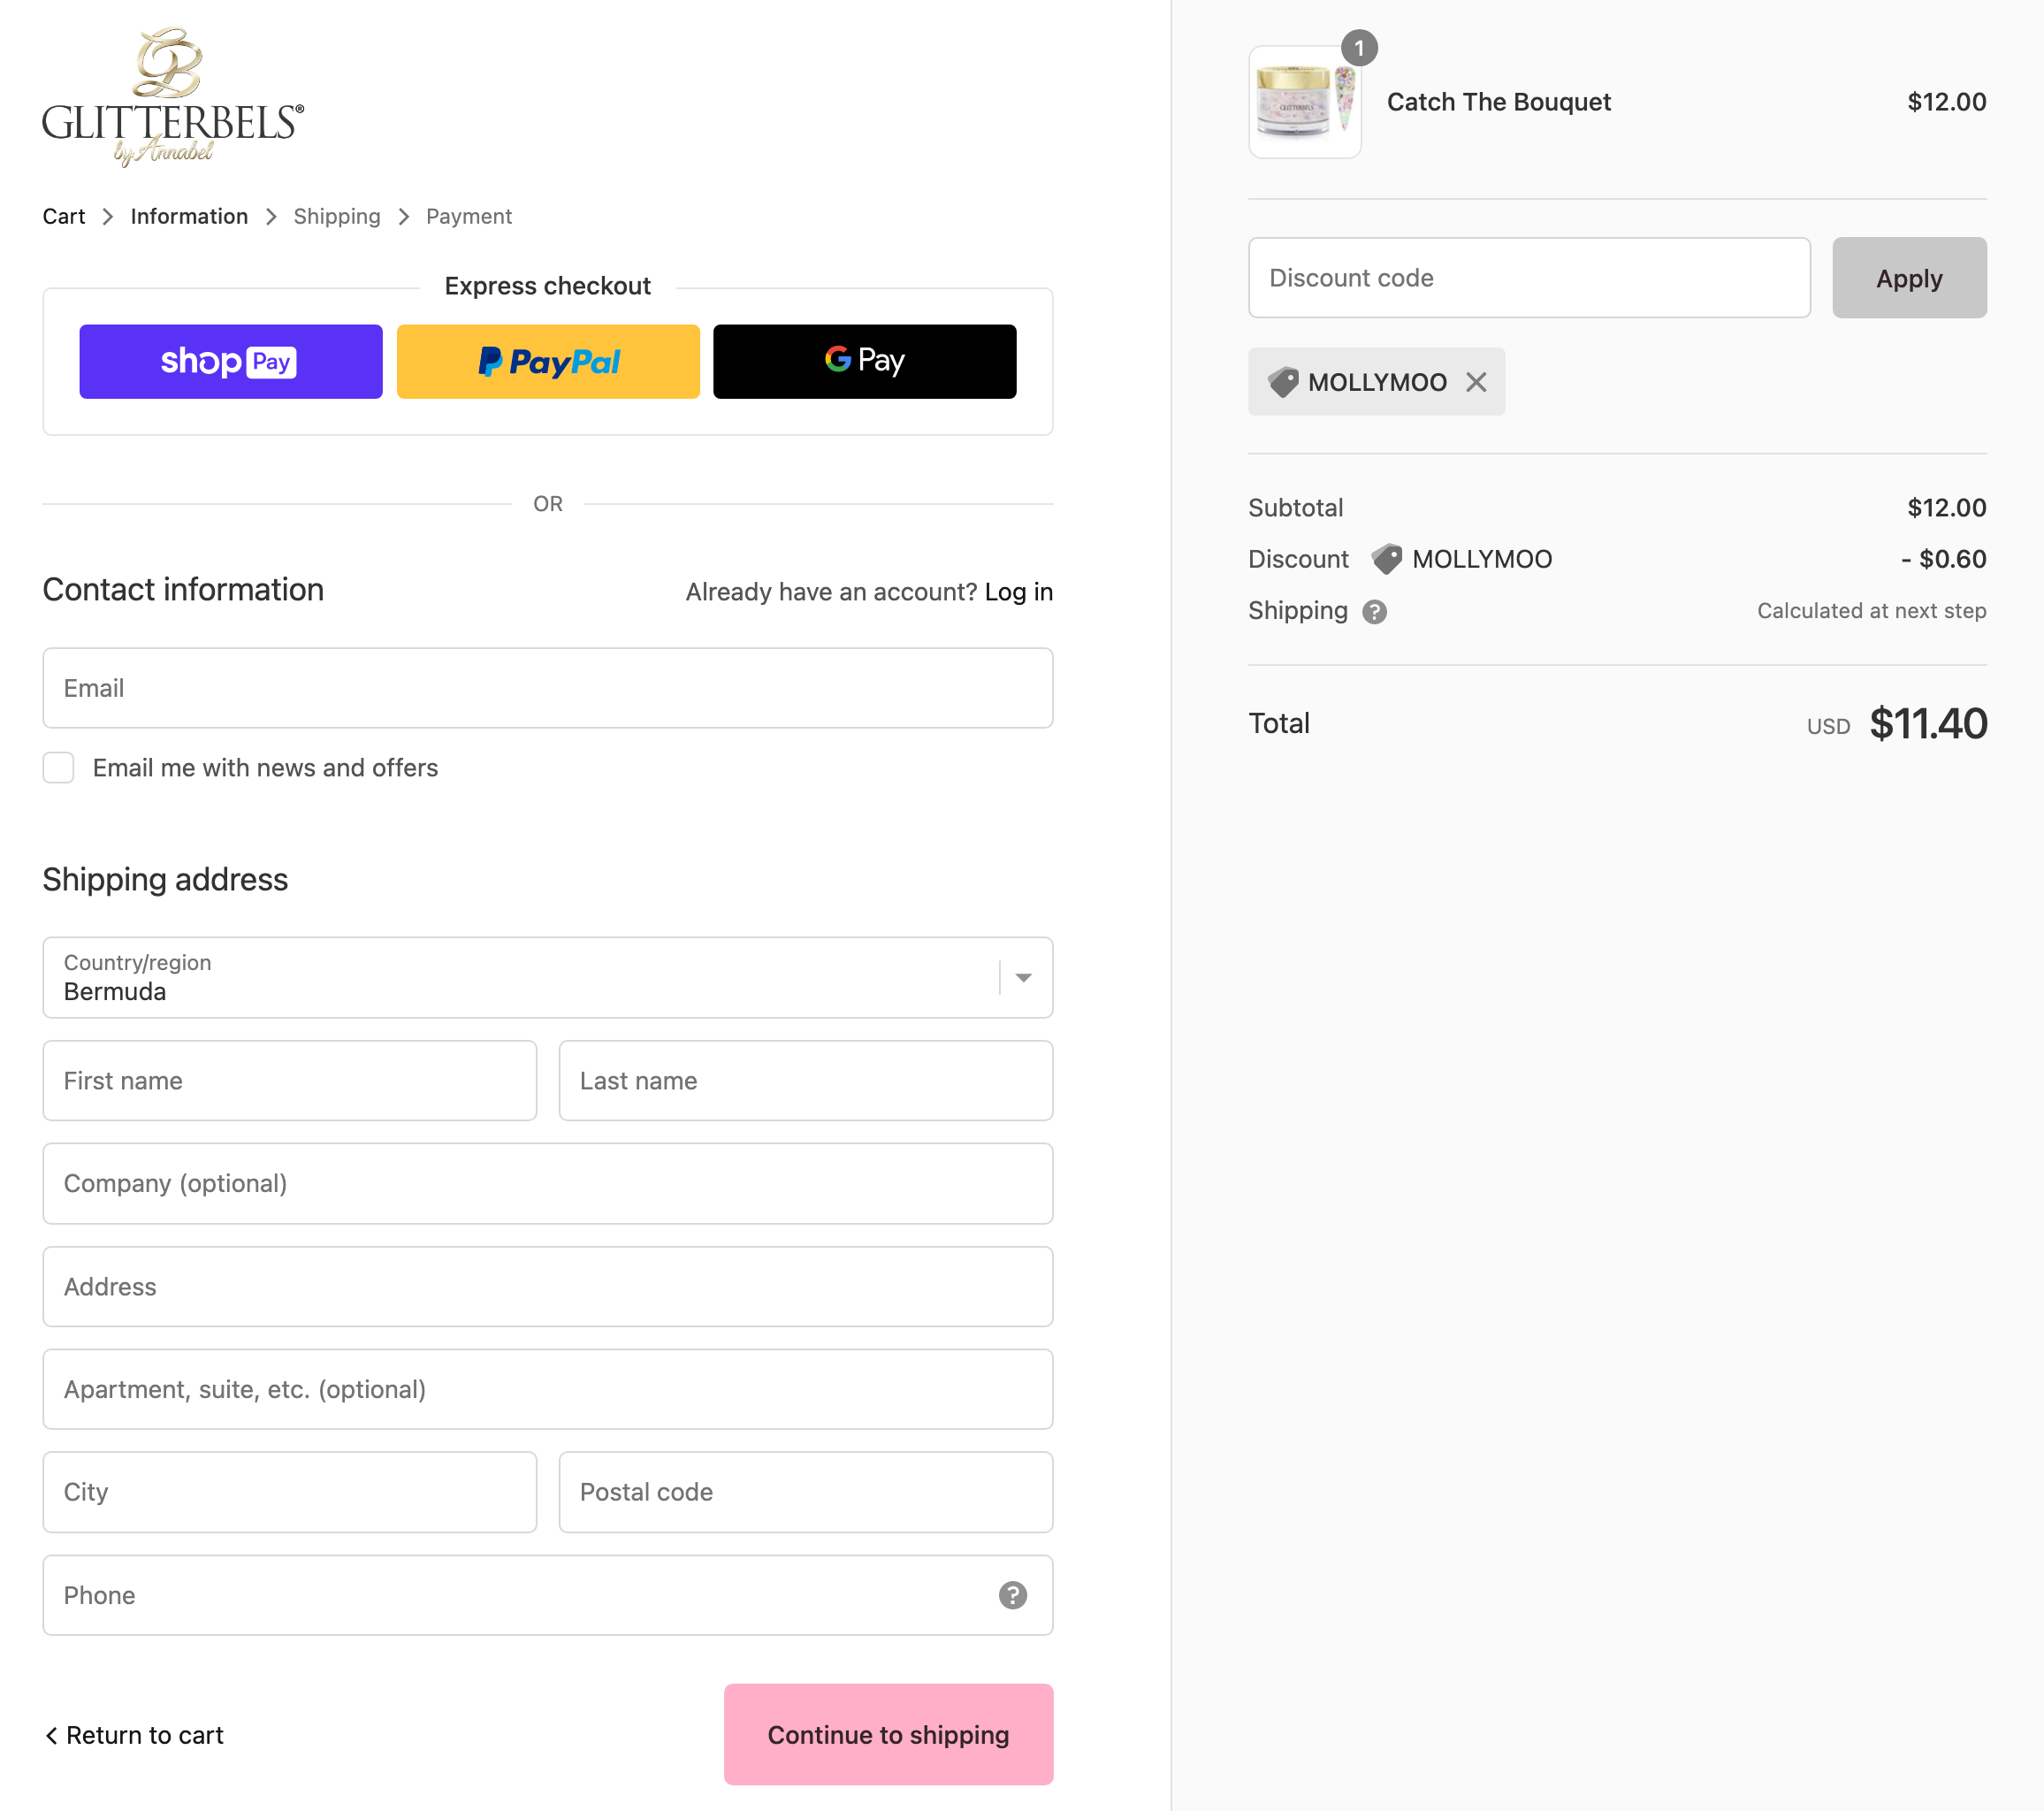
Task: Click Apply discount button
Action: tap(1909, 278)
